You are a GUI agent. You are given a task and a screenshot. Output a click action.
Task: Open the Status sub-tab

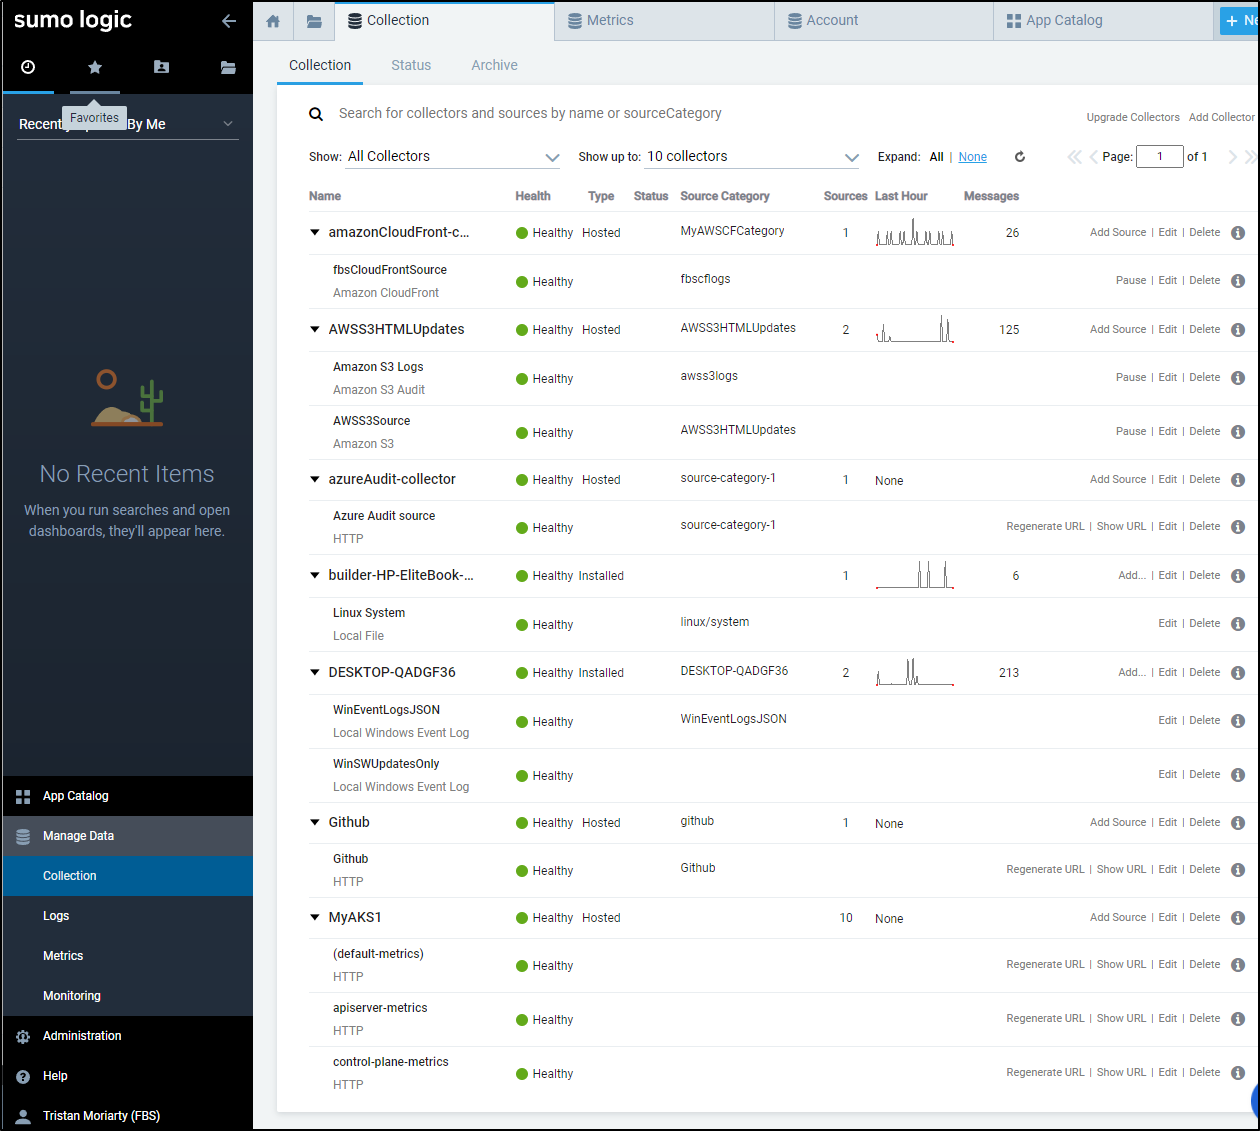411,65
